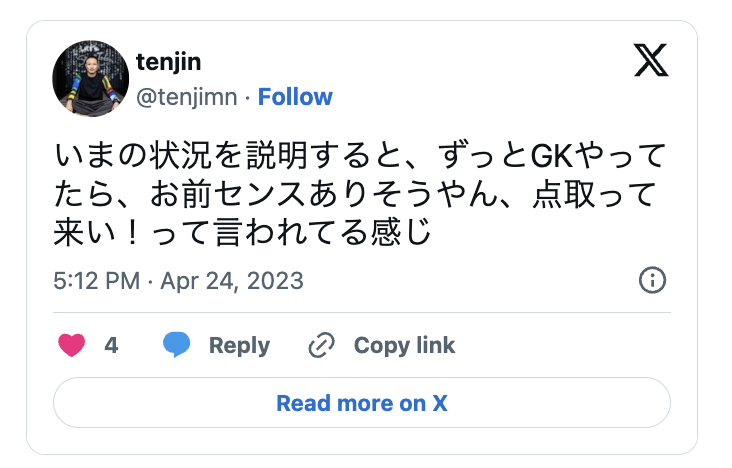Click the dot separator before Follow
The image size is (732, 468).
(247, 97)
